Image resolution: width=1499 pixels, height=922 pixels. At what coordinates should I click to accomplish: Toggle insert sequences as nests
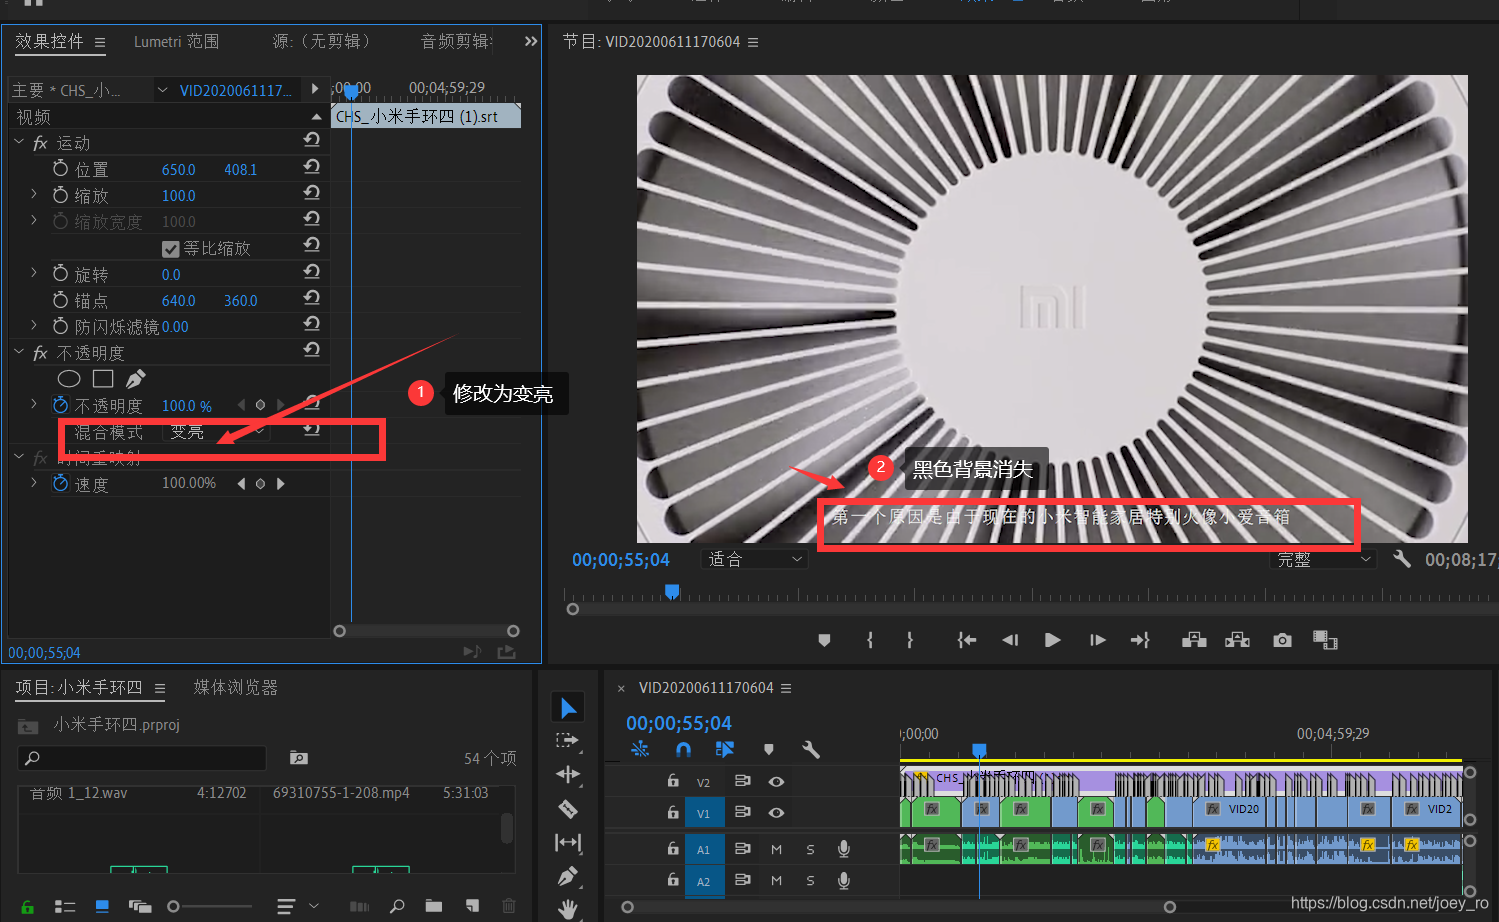pyautogui.click(x=640, y=749)
